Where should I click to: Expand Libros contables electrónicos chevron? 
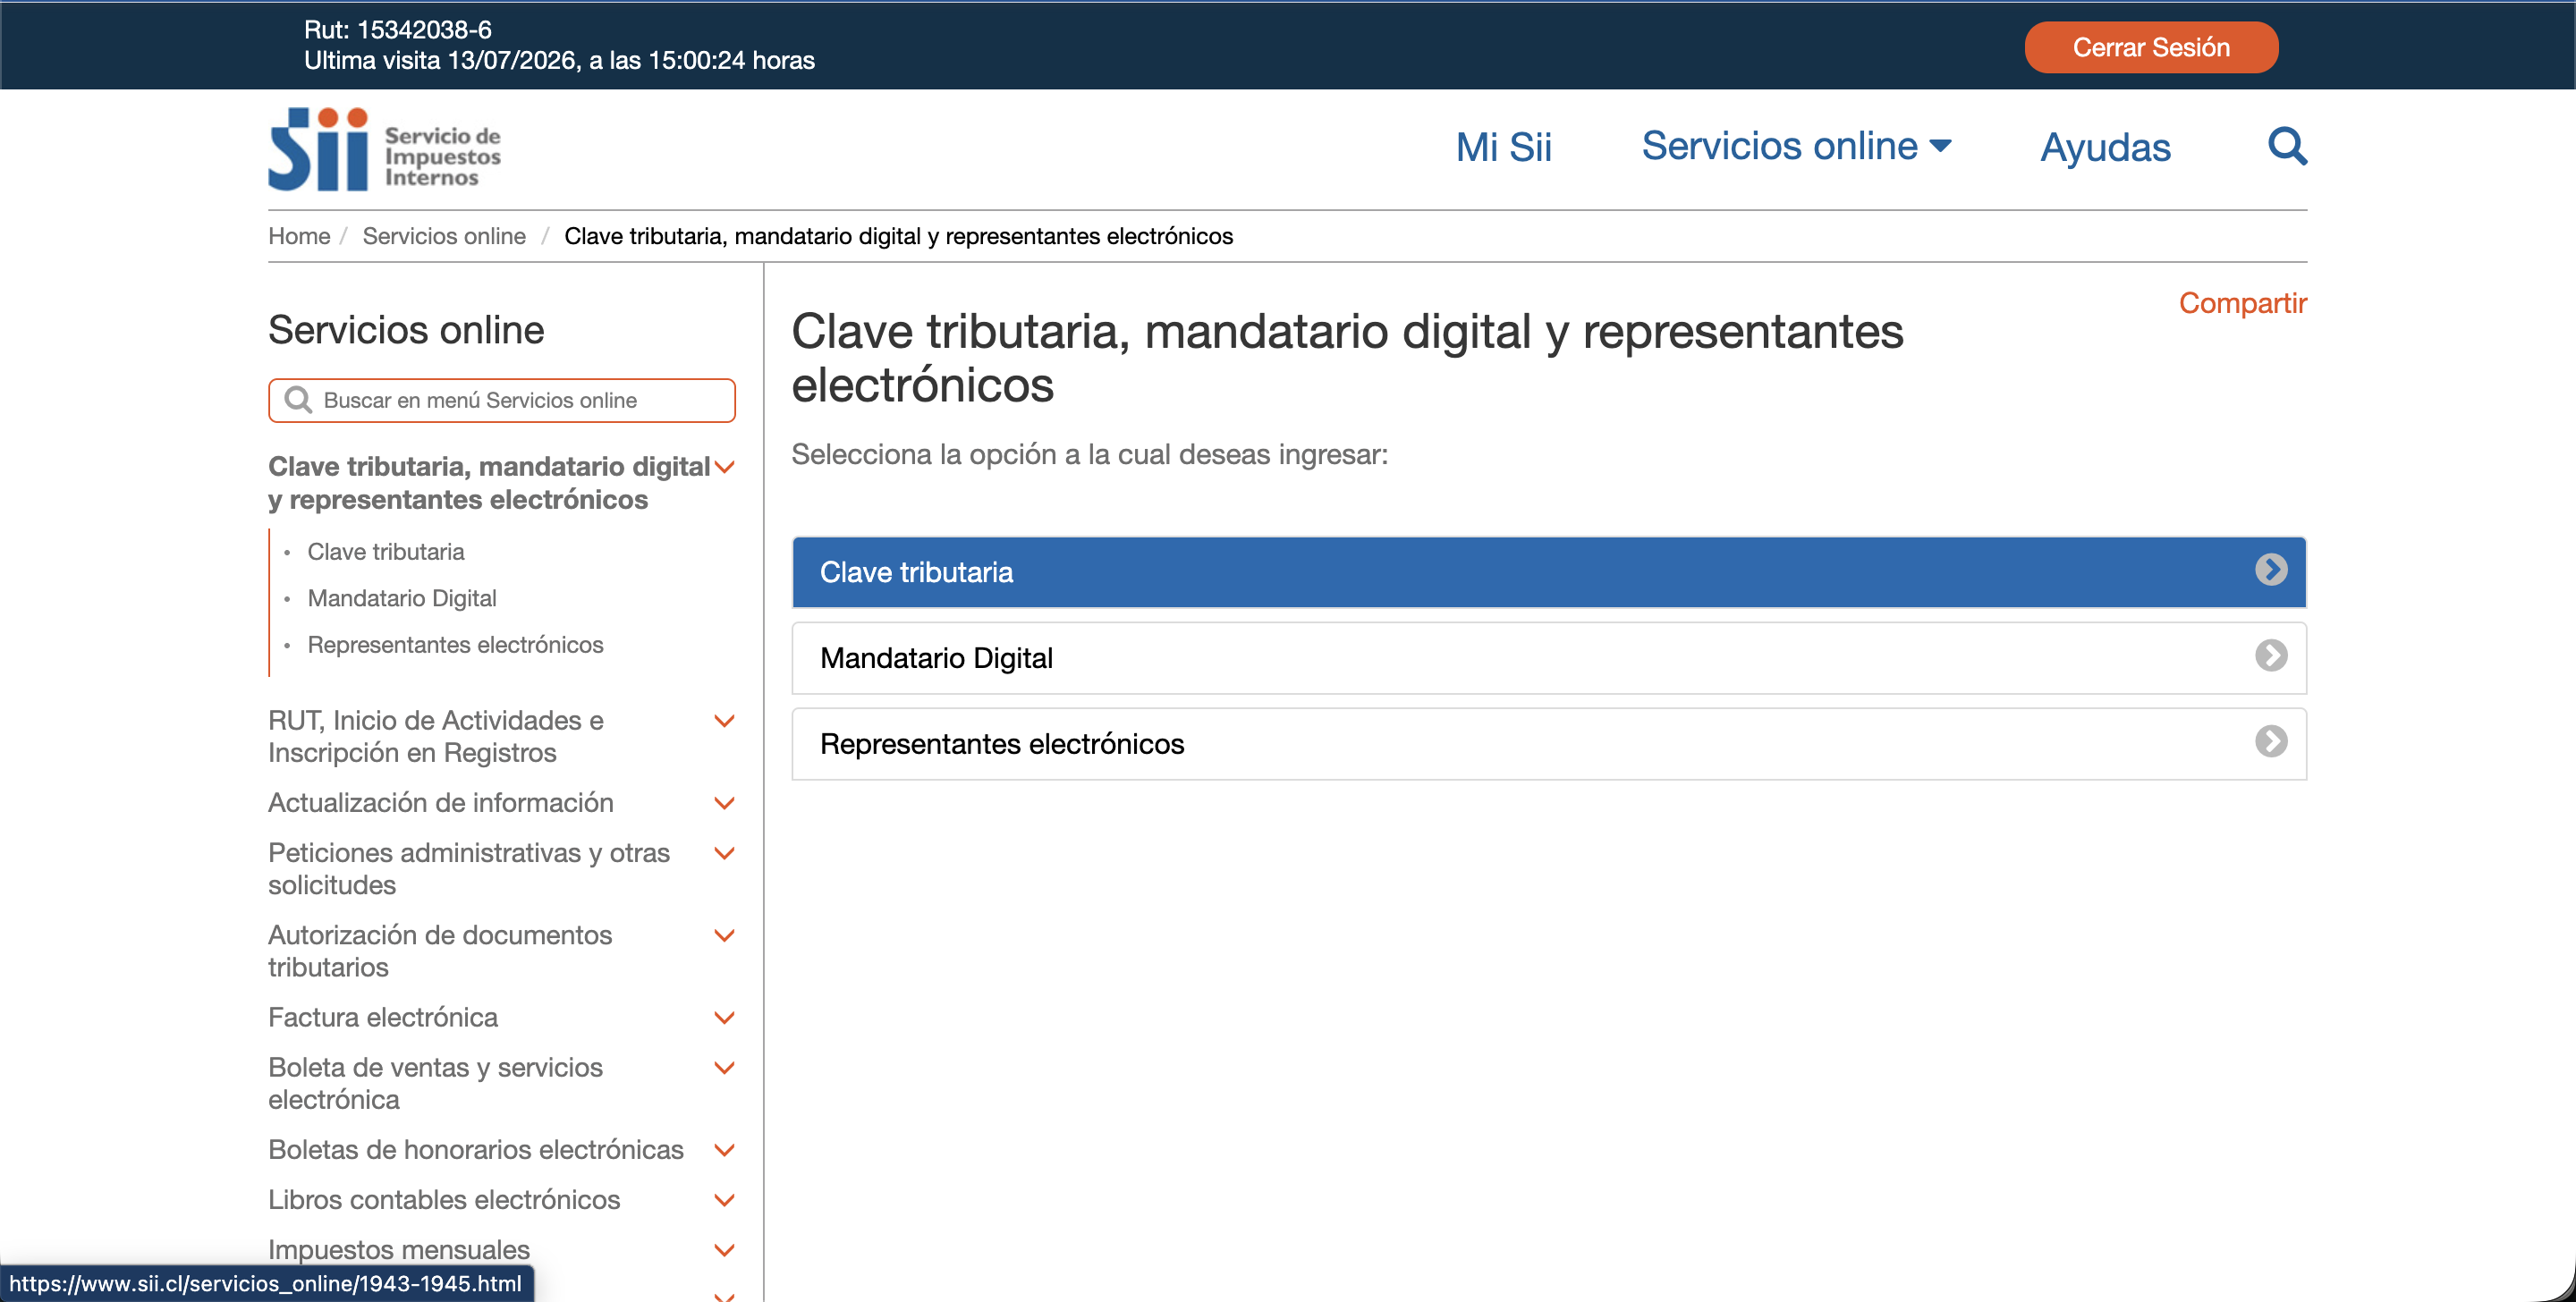point(725,1200)
